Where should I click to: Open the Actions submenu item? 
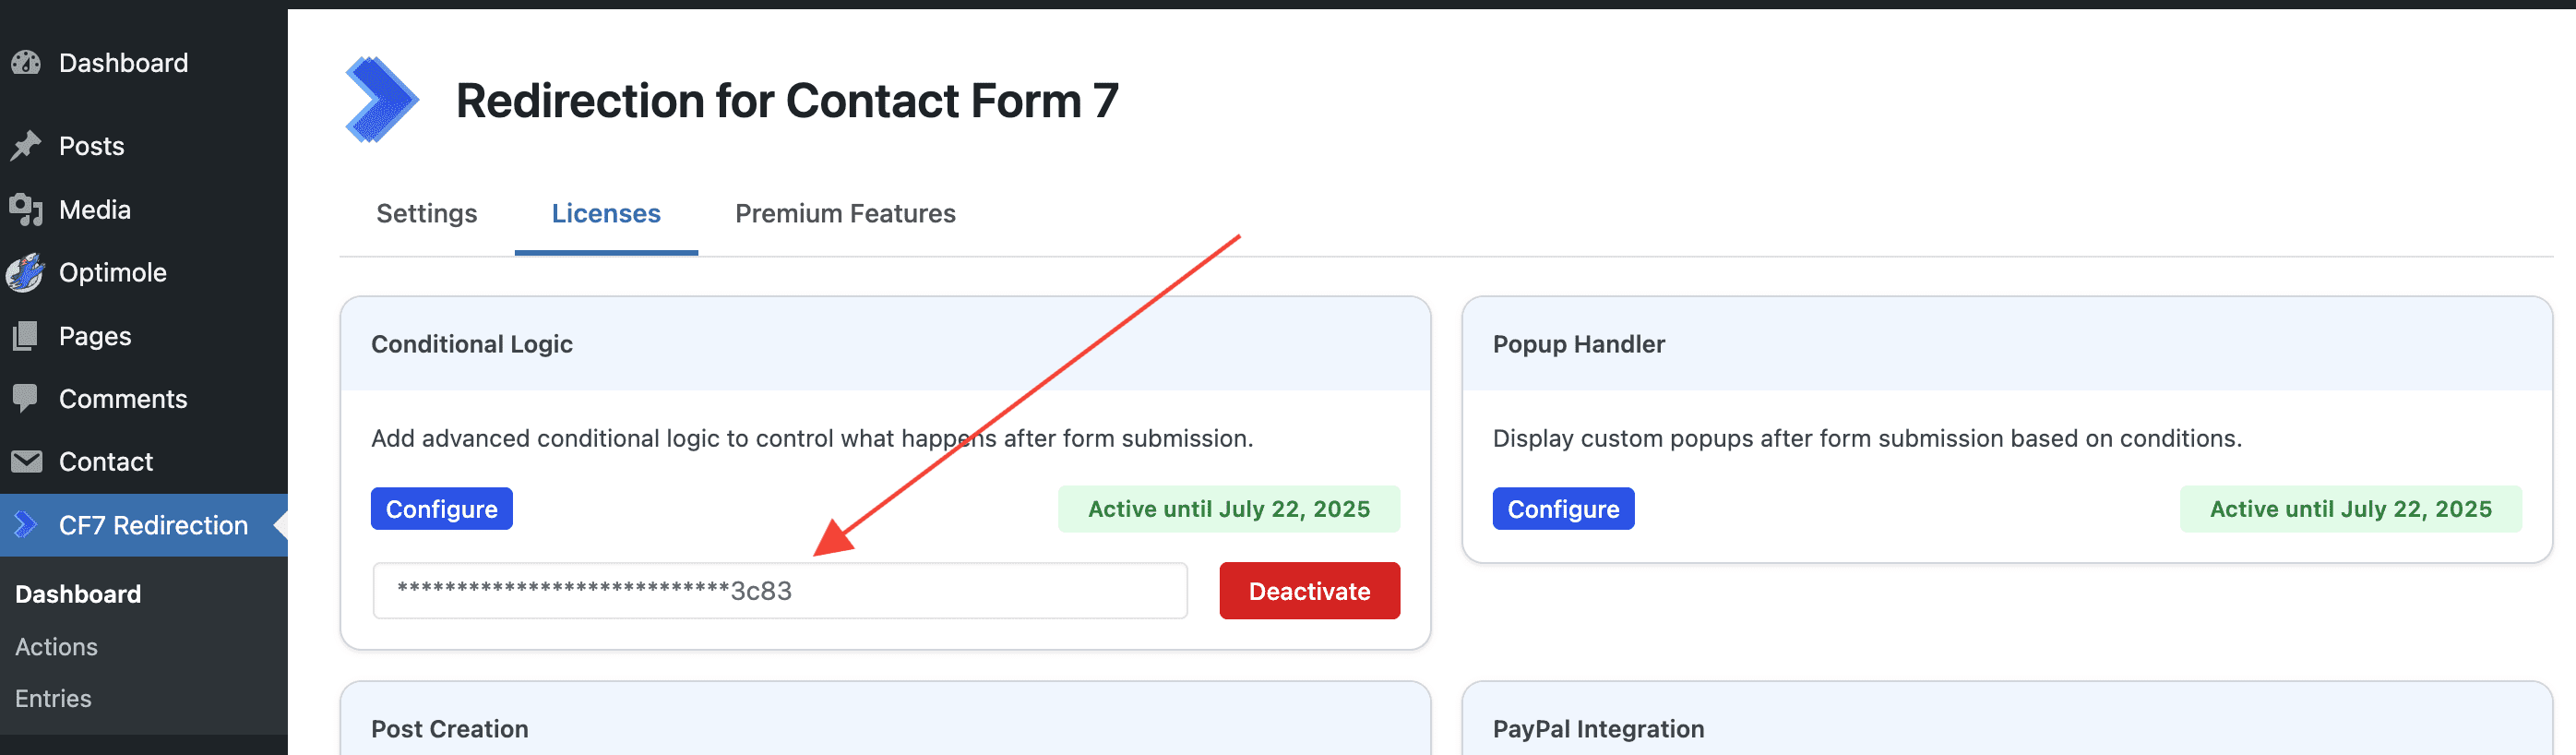tap(56, 647)
